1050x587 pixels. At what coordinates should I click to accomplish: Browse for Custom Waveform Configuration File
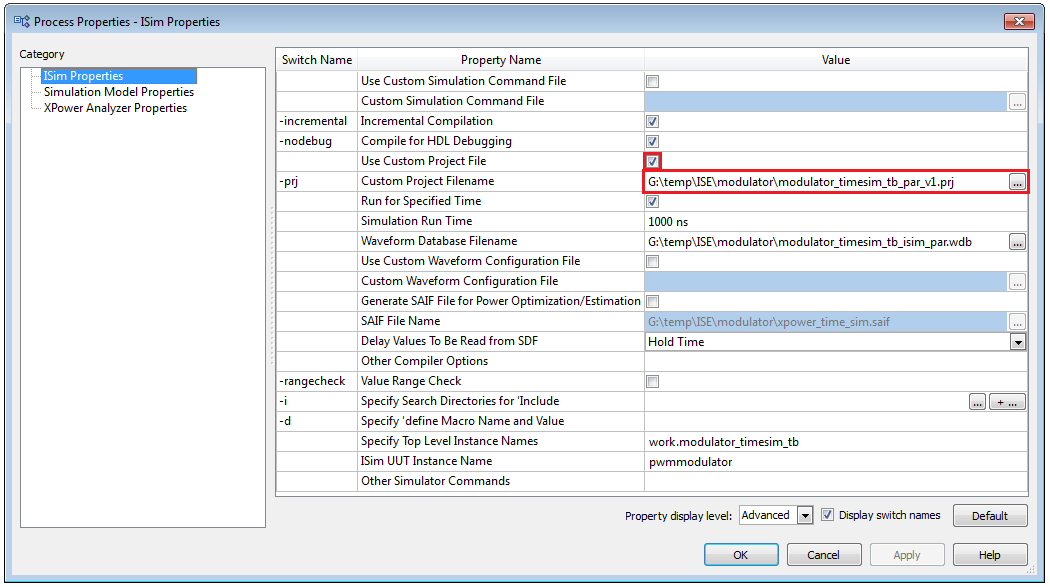point(1017,282)
